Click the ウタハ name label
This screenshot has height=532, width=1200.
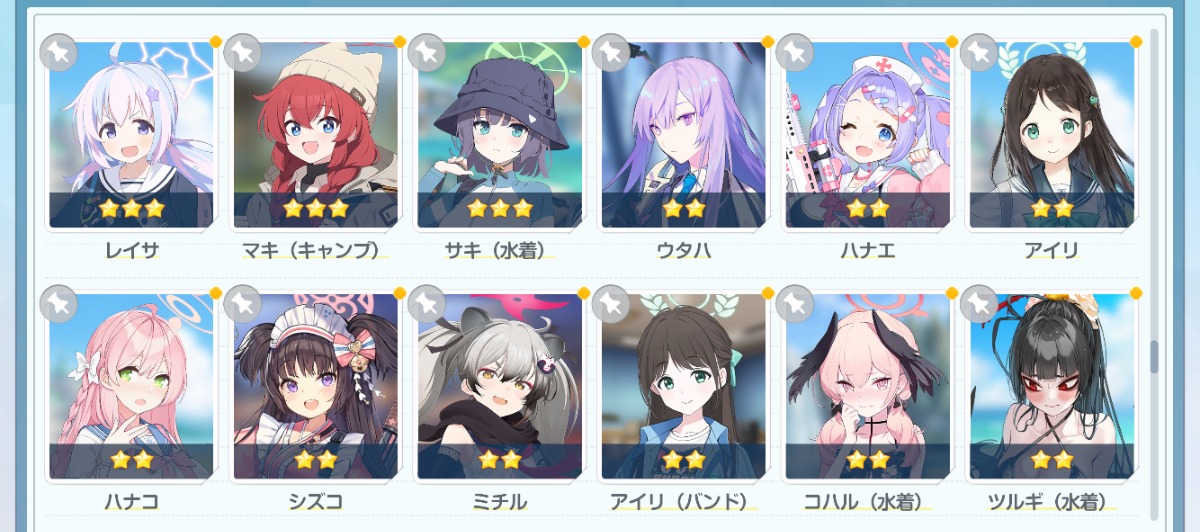(683, 251)
